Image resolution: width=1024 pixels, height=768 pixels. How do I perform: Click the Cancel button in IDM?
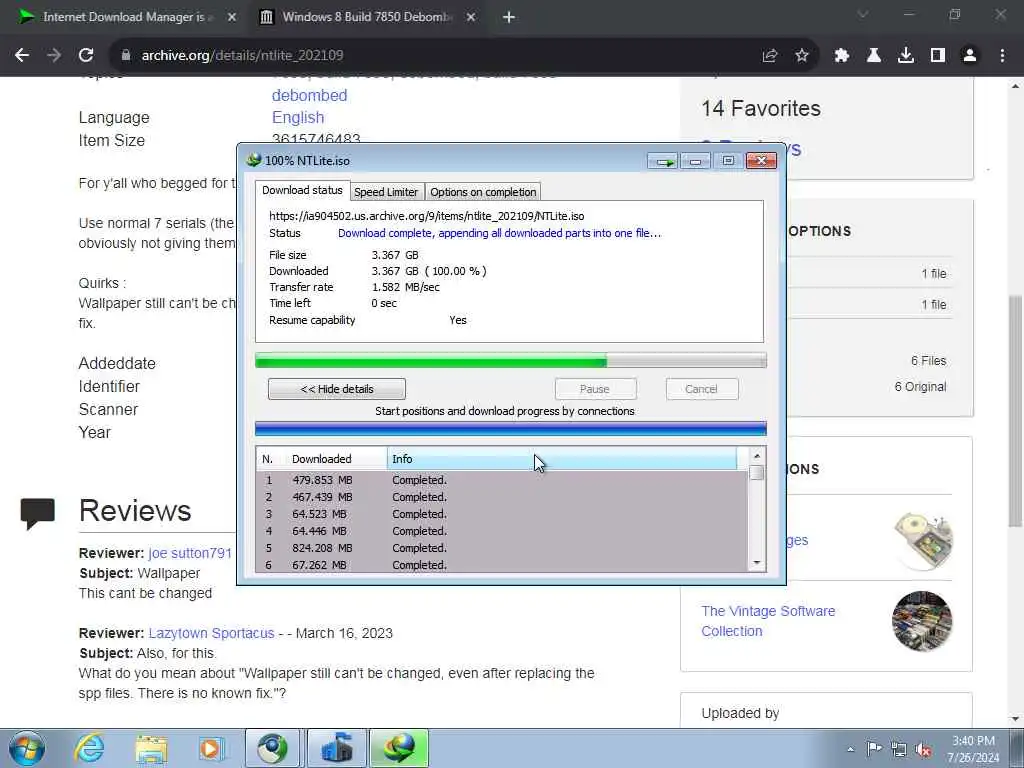[x=702, y=389]
